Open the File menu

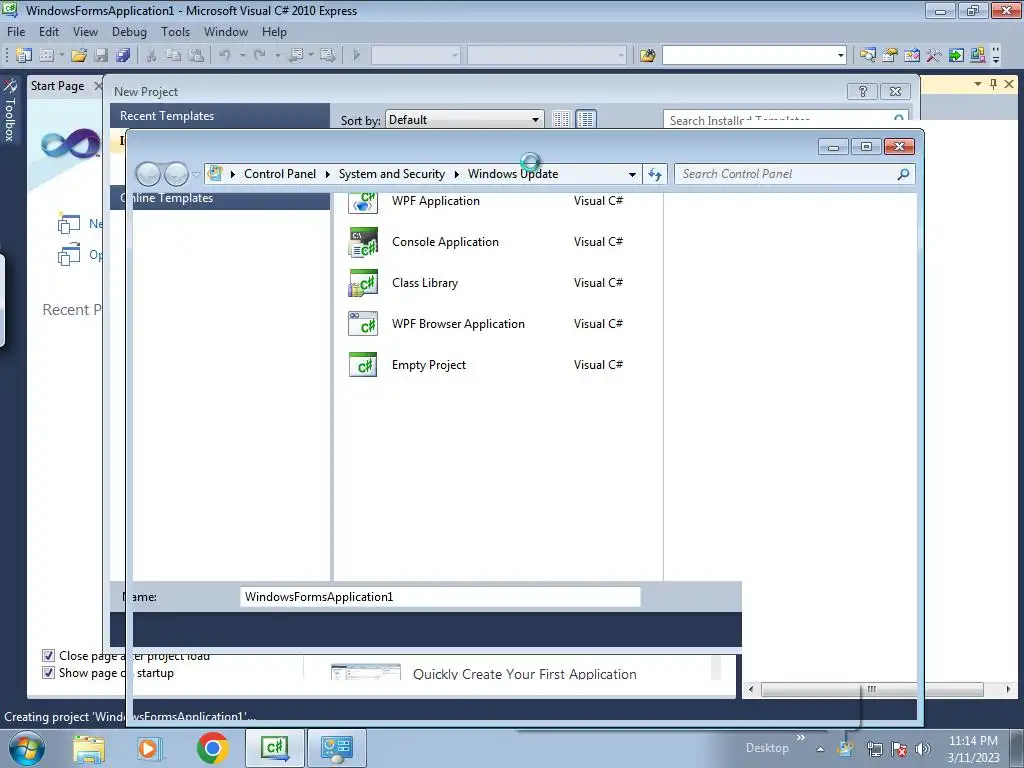pos(16,31)
